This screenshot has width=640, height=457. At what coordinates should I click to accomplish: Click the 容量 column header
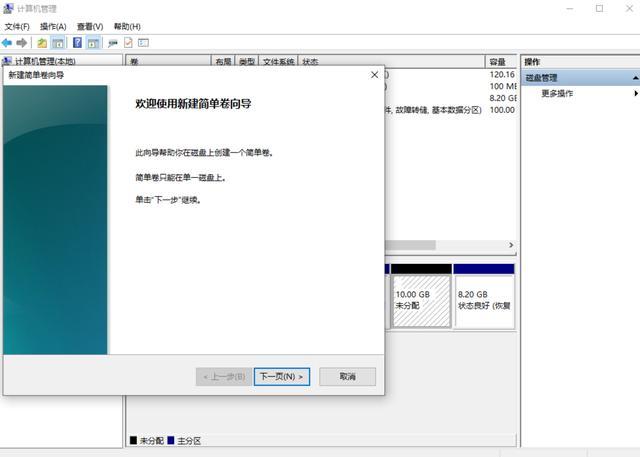(500, 62)
